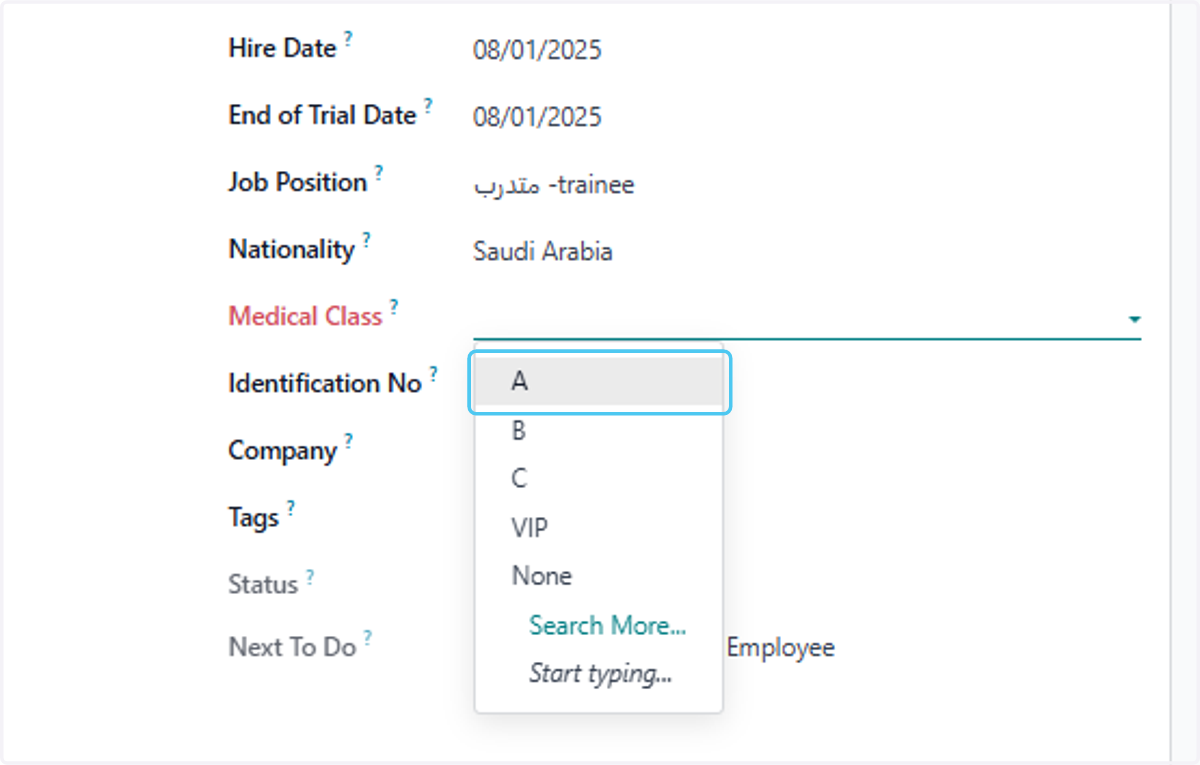Screen dimensions: 1200x765
Task: Choose None from the Medical Class list
Action: (x=599, y=576)
